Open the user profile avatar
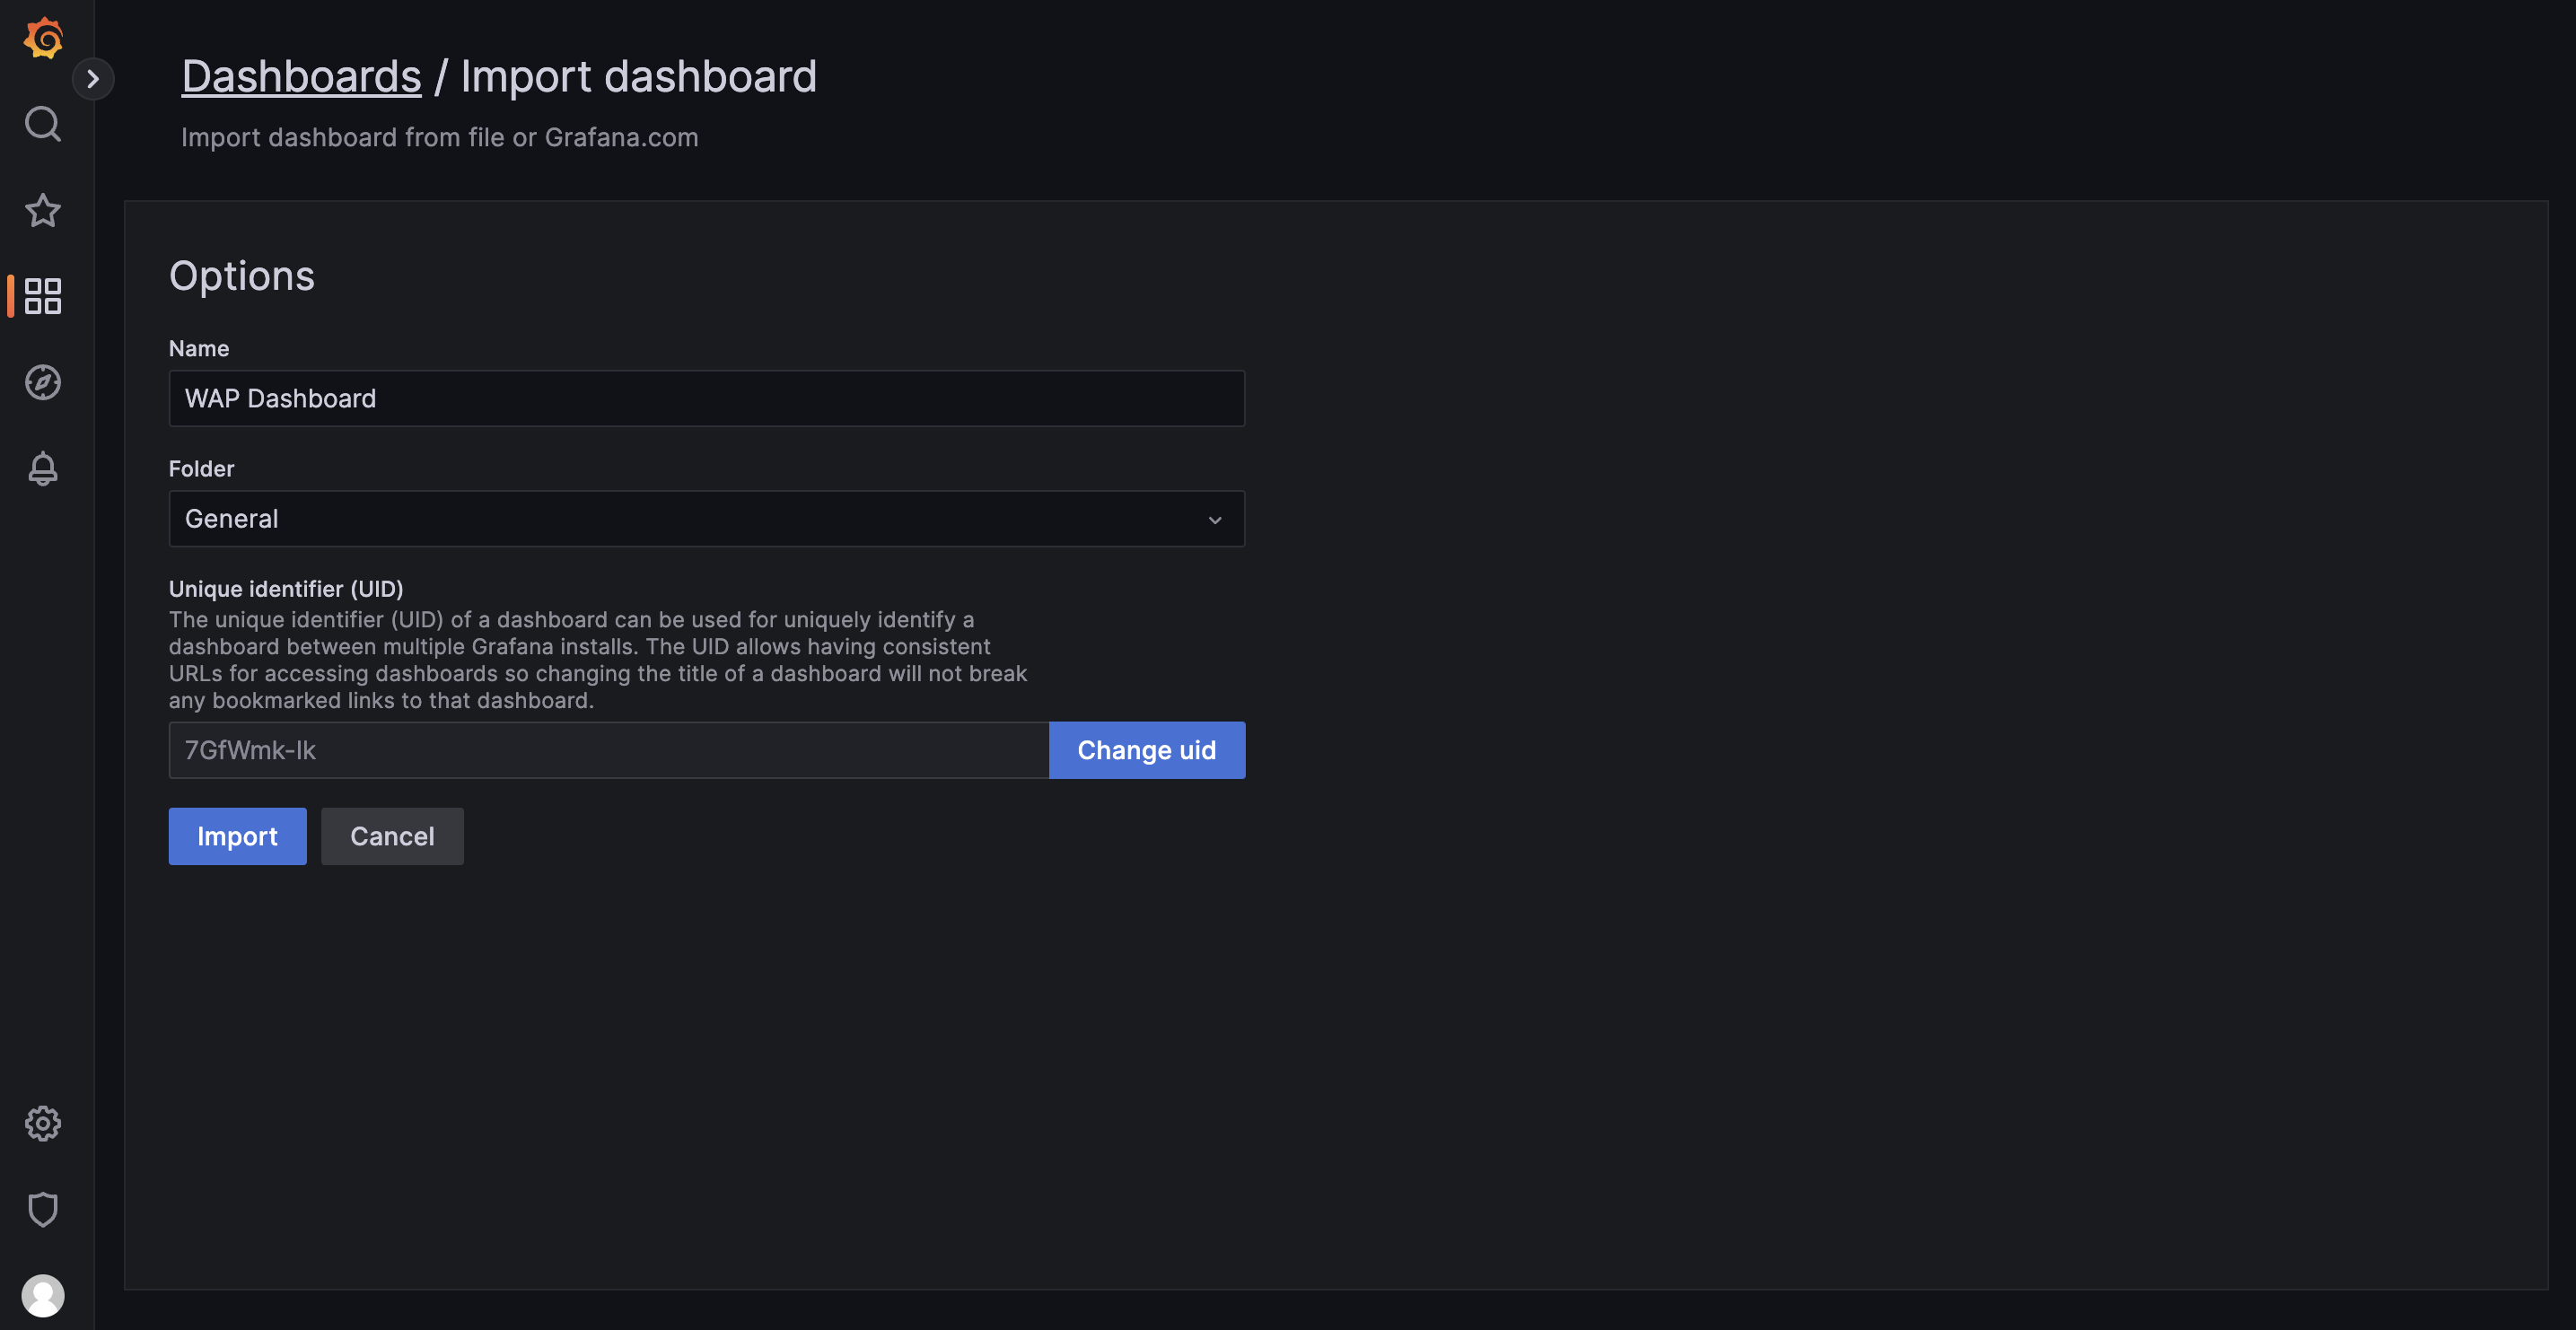 point(43,1295)
